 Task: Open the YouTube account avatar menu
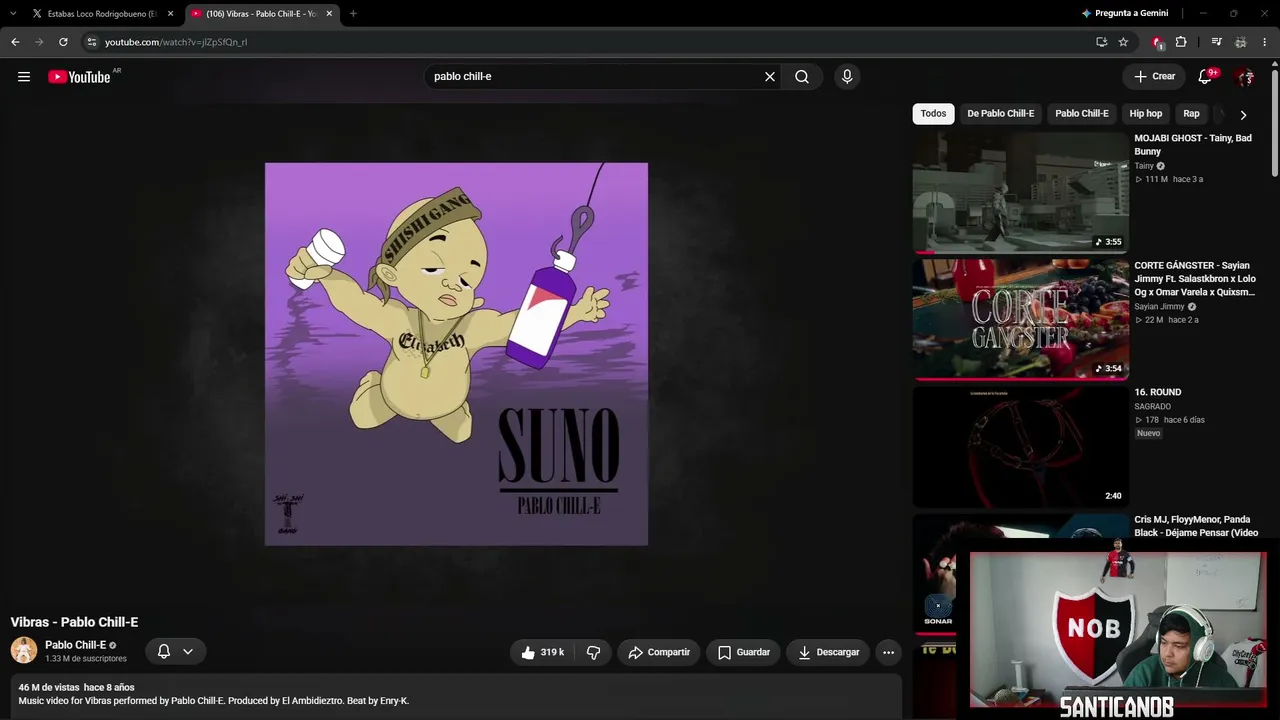(1245, 77)
